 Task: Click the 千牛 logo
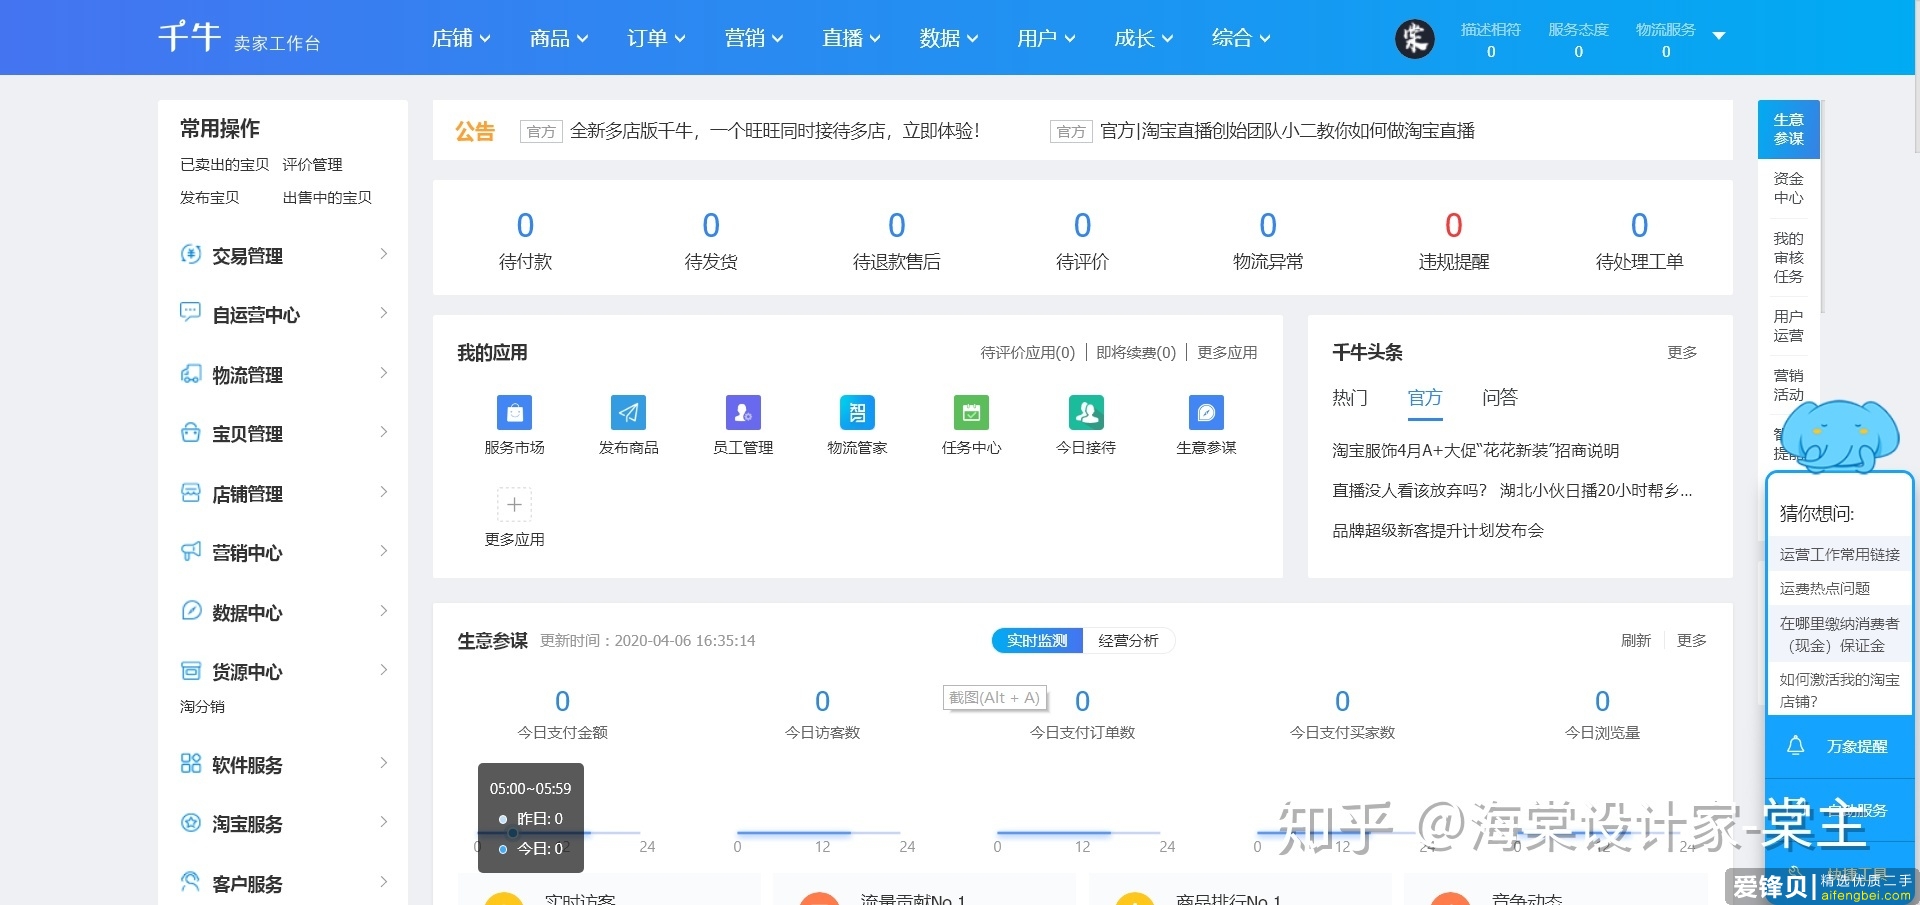click(189, 37)
